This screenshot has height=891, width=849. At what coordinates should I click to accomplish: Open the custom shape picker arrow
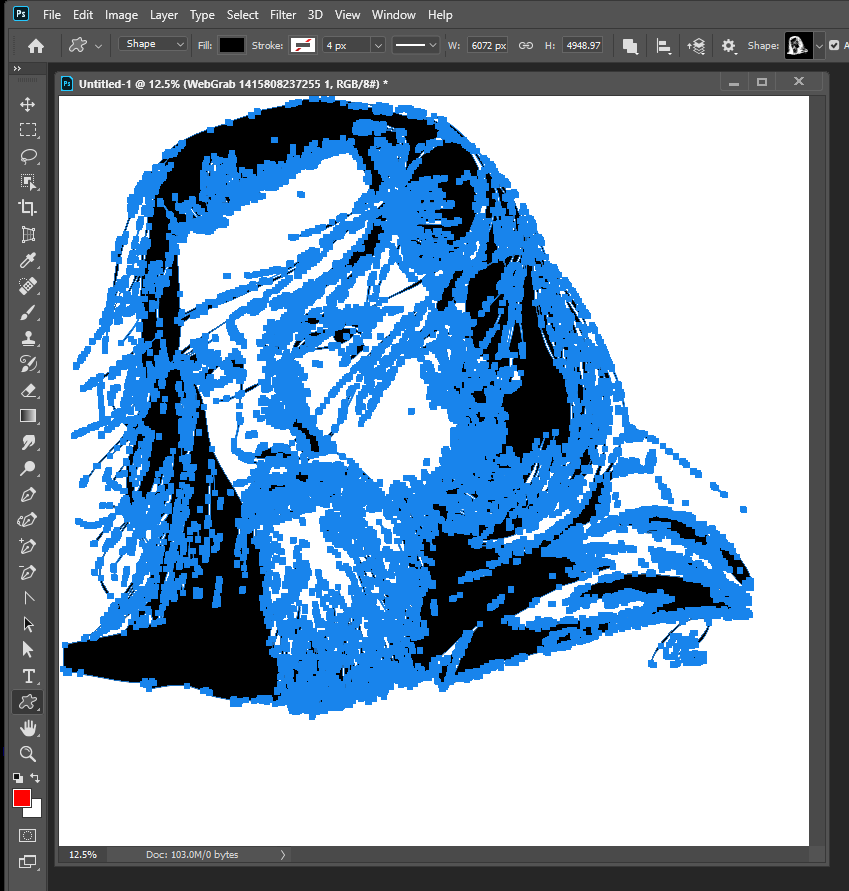pos(819,45)
